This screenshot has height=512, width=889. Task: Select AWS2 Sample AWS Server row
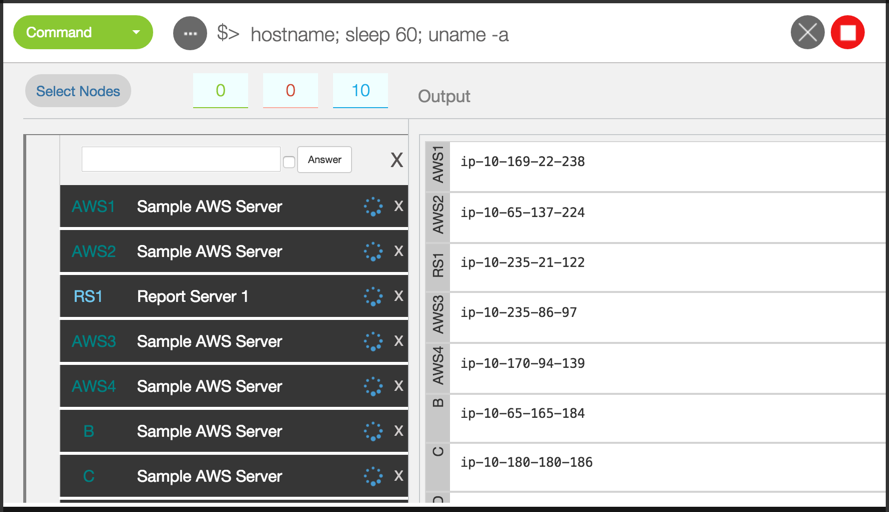(x=234, y=251)
